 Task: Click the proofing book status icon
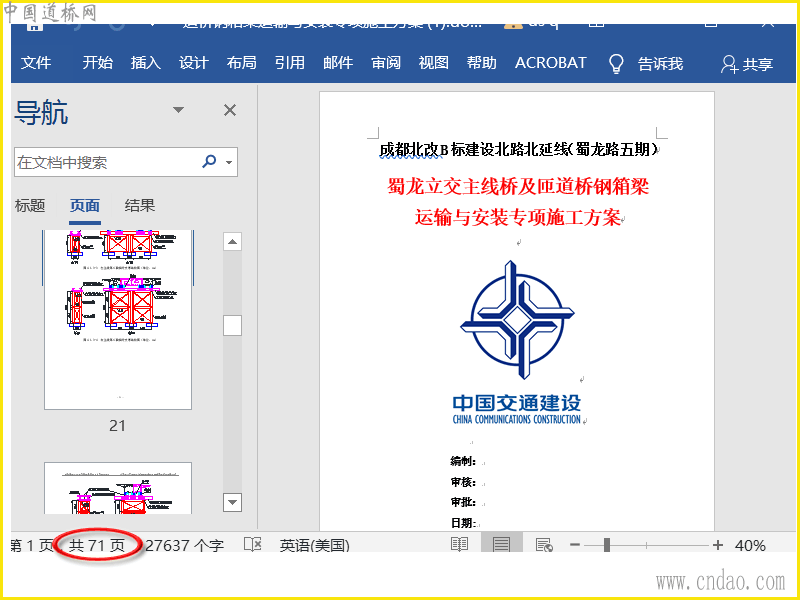pyautogui.click(x=253, y=544)
